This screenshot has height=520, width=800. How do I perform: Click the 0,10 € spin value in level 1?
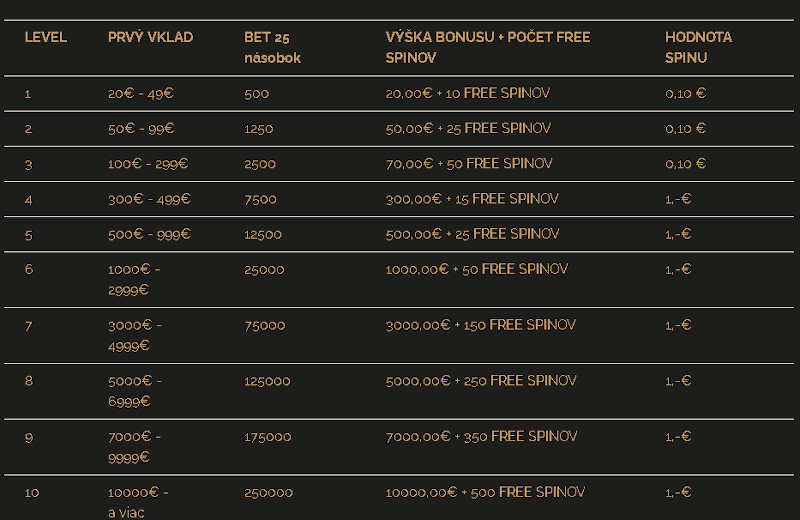(685, 93)
